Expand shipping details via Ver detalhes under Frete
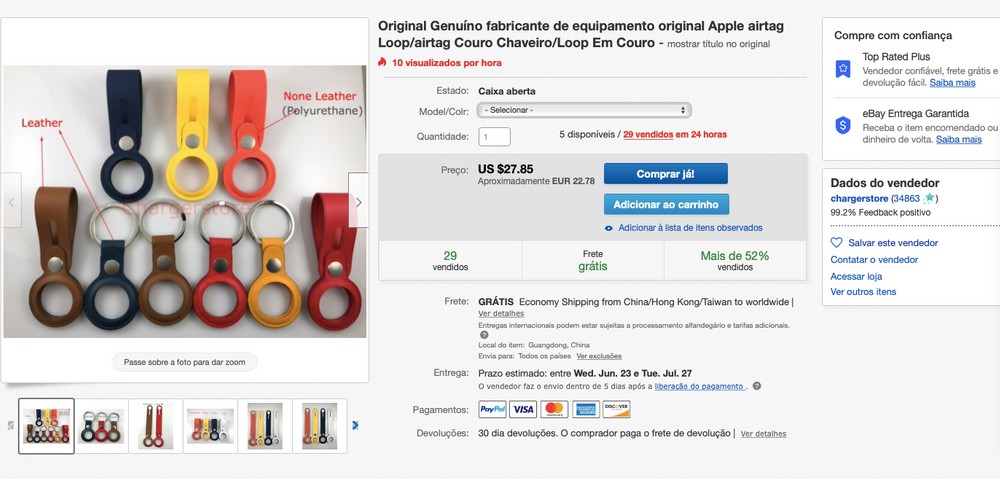This screenshot has height=479, width=1000. point(501,313)
